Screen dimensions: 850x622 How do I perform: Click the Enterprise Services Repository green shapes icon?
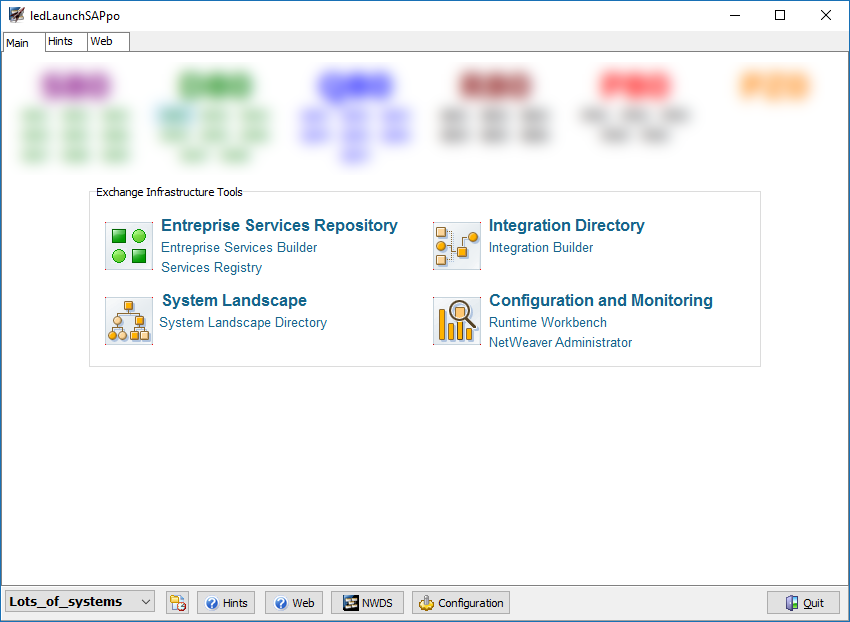(129, 246)
